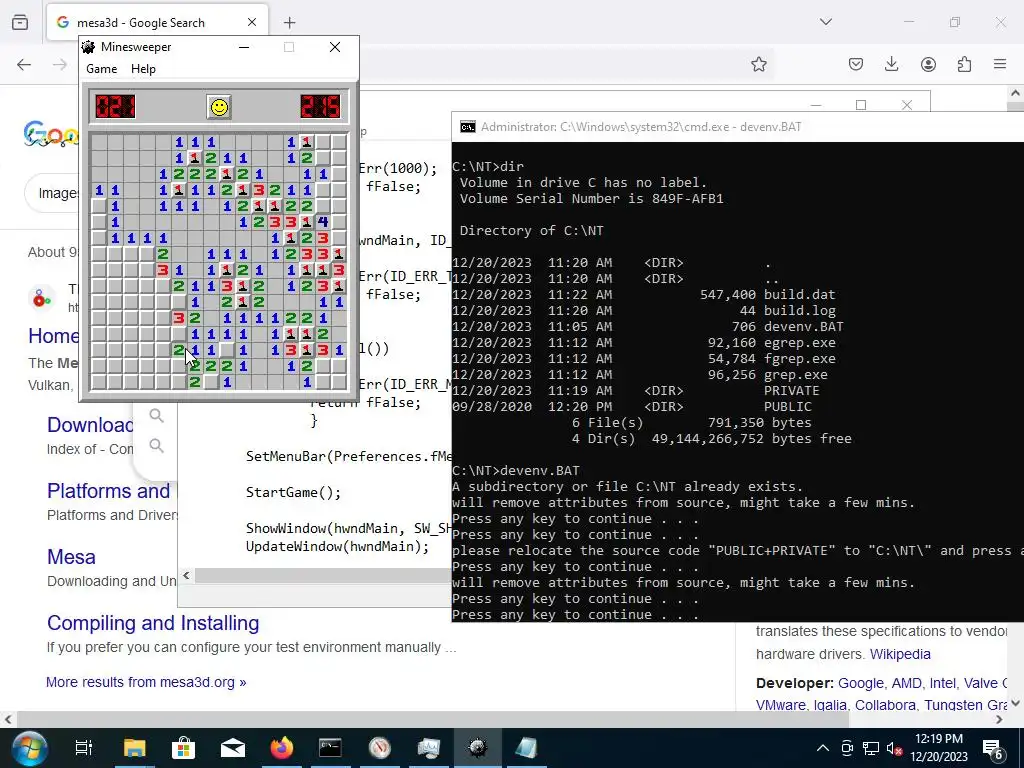
Task: Click 'StartGame();' line in code window
Action: pos(293,492)
